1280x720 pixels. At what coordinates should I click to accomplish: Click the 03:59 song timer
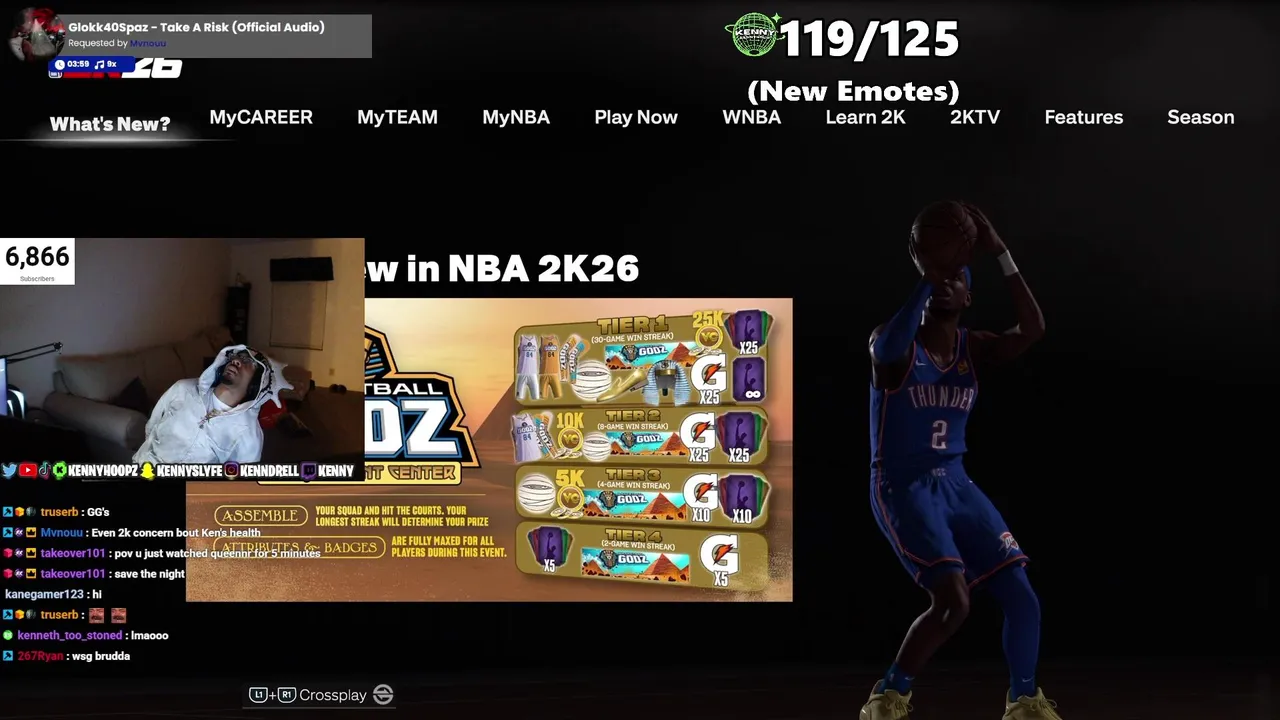point(78,64)
